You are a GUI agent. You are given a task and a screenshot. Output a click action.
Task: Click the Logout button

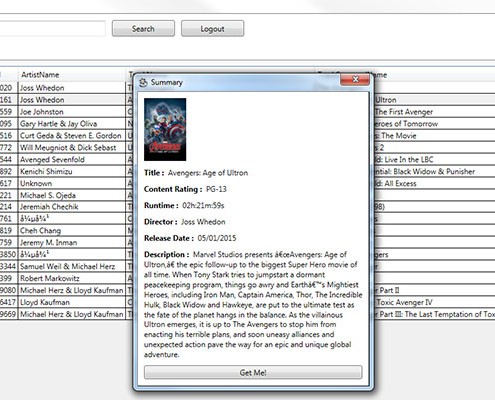point(212,29)
